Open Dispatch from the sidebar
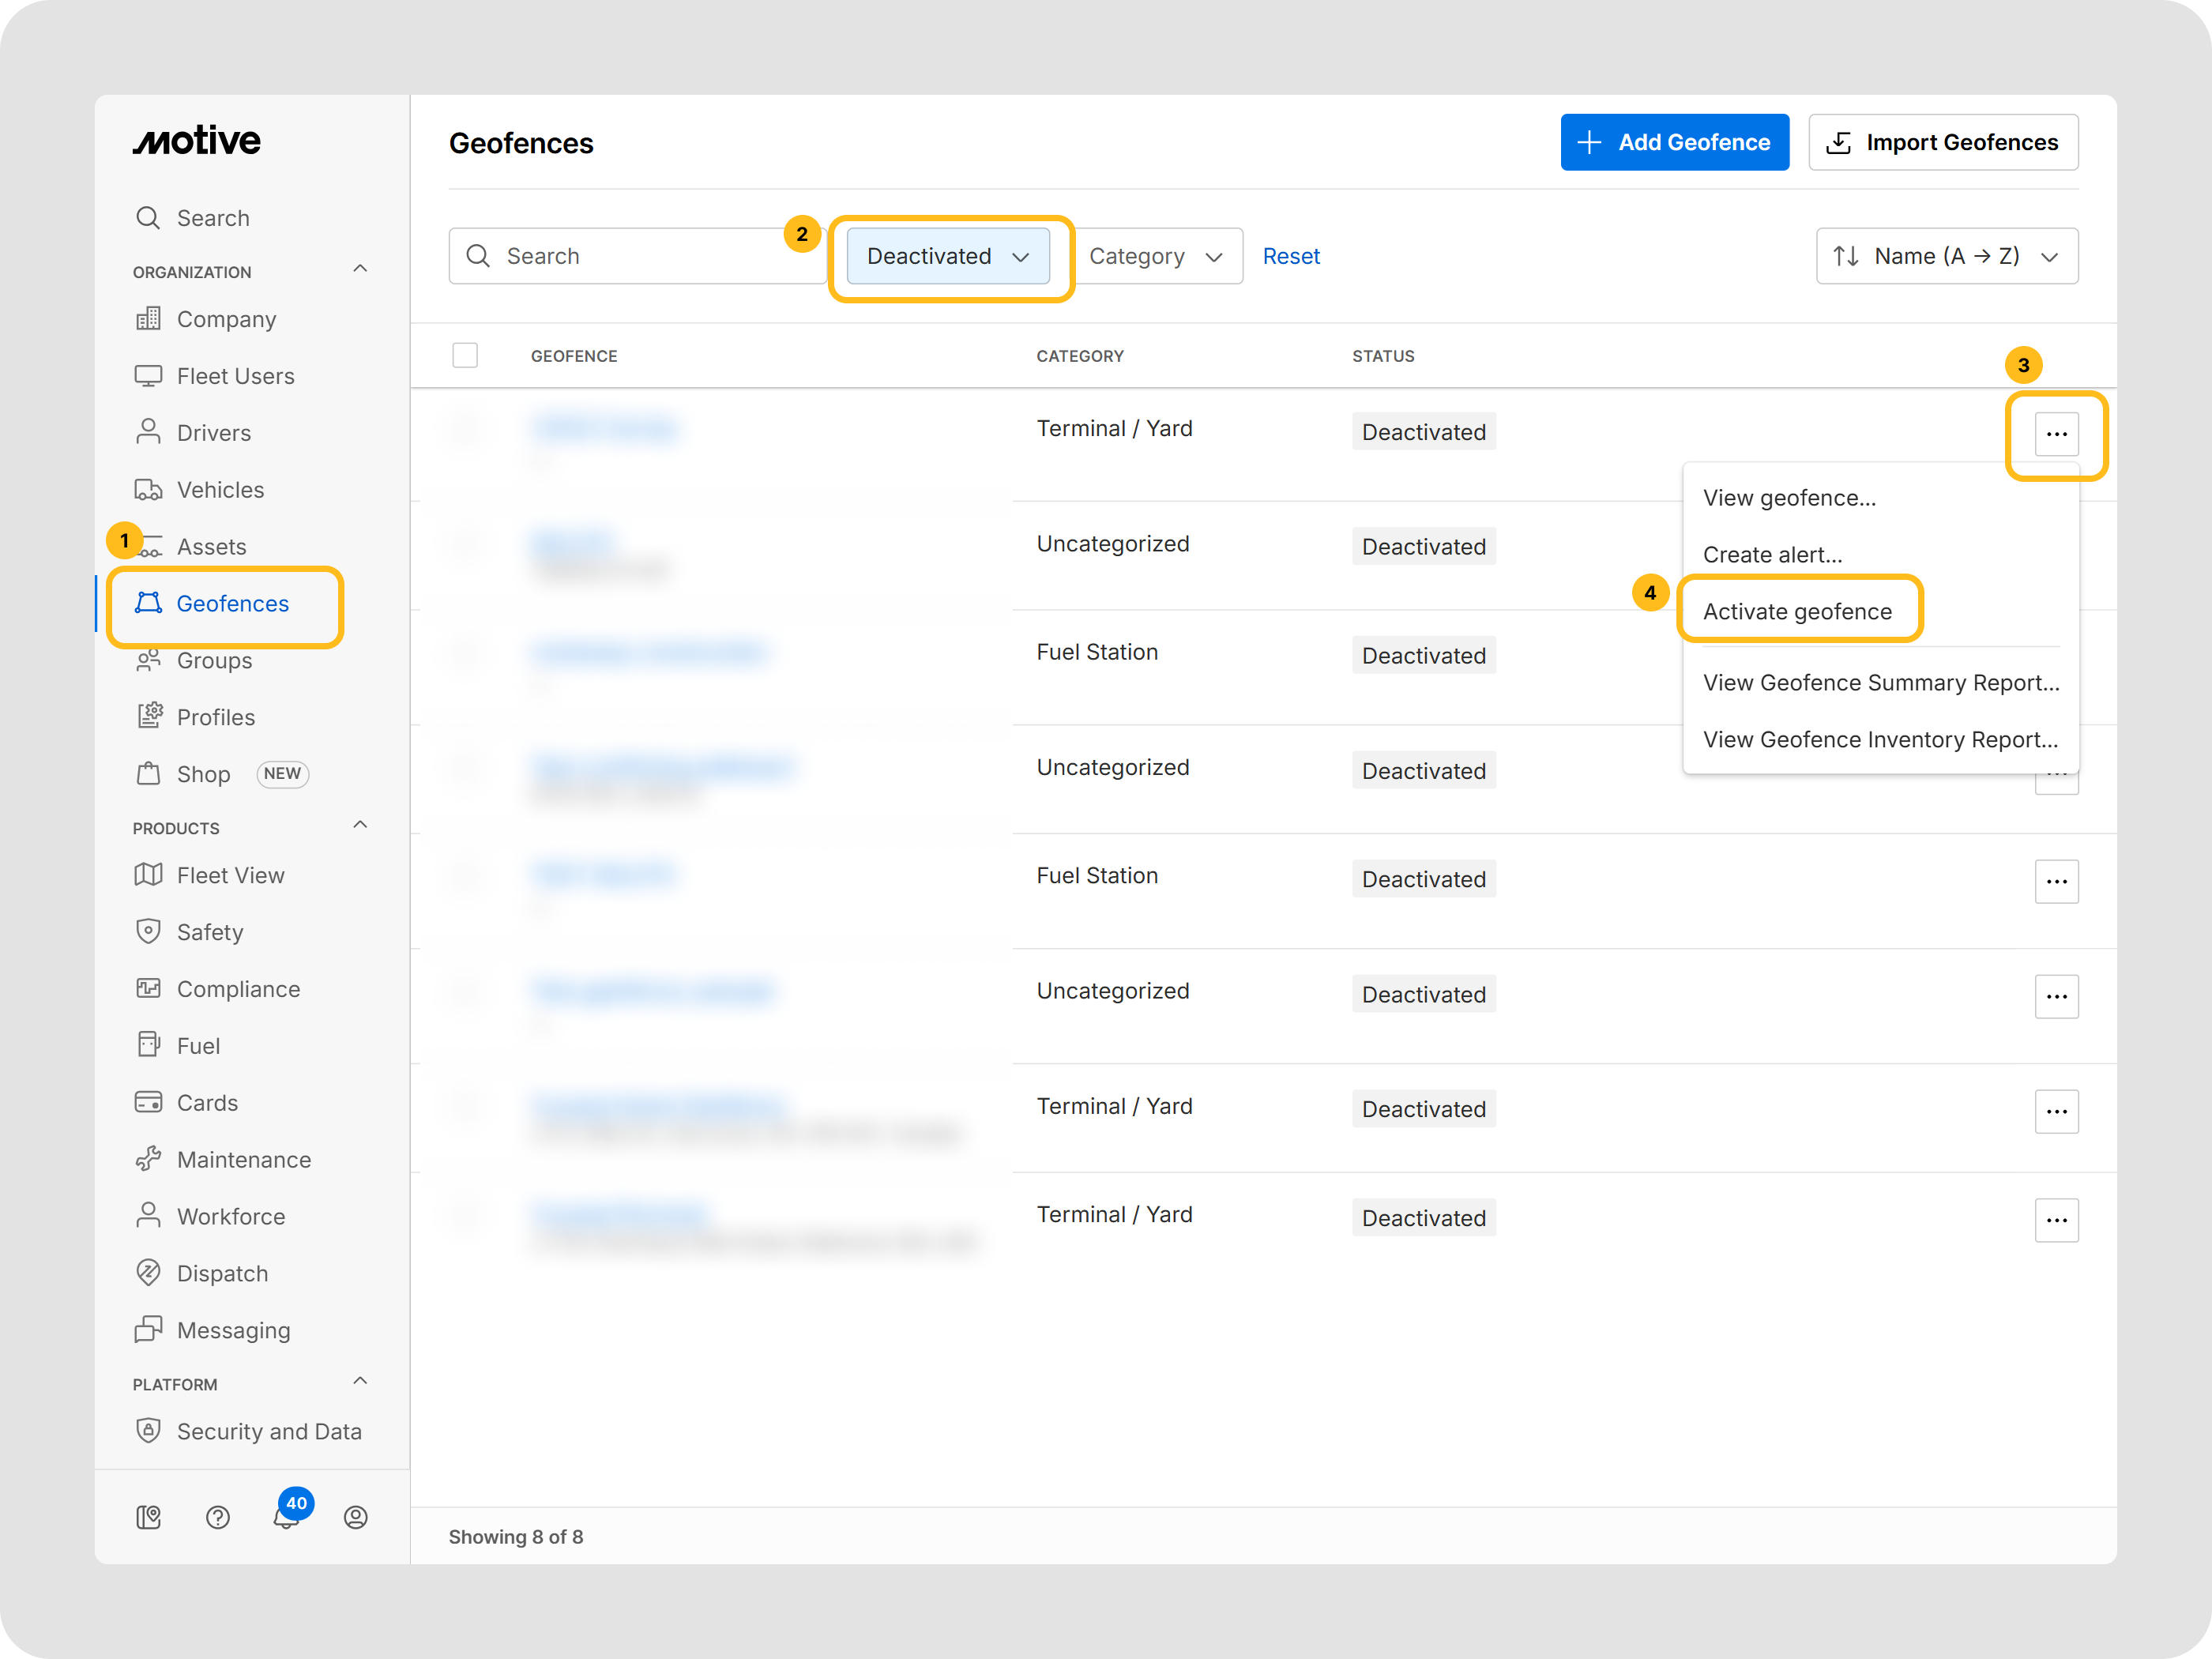The image size is (2212, 1659). coord(222,1273)
